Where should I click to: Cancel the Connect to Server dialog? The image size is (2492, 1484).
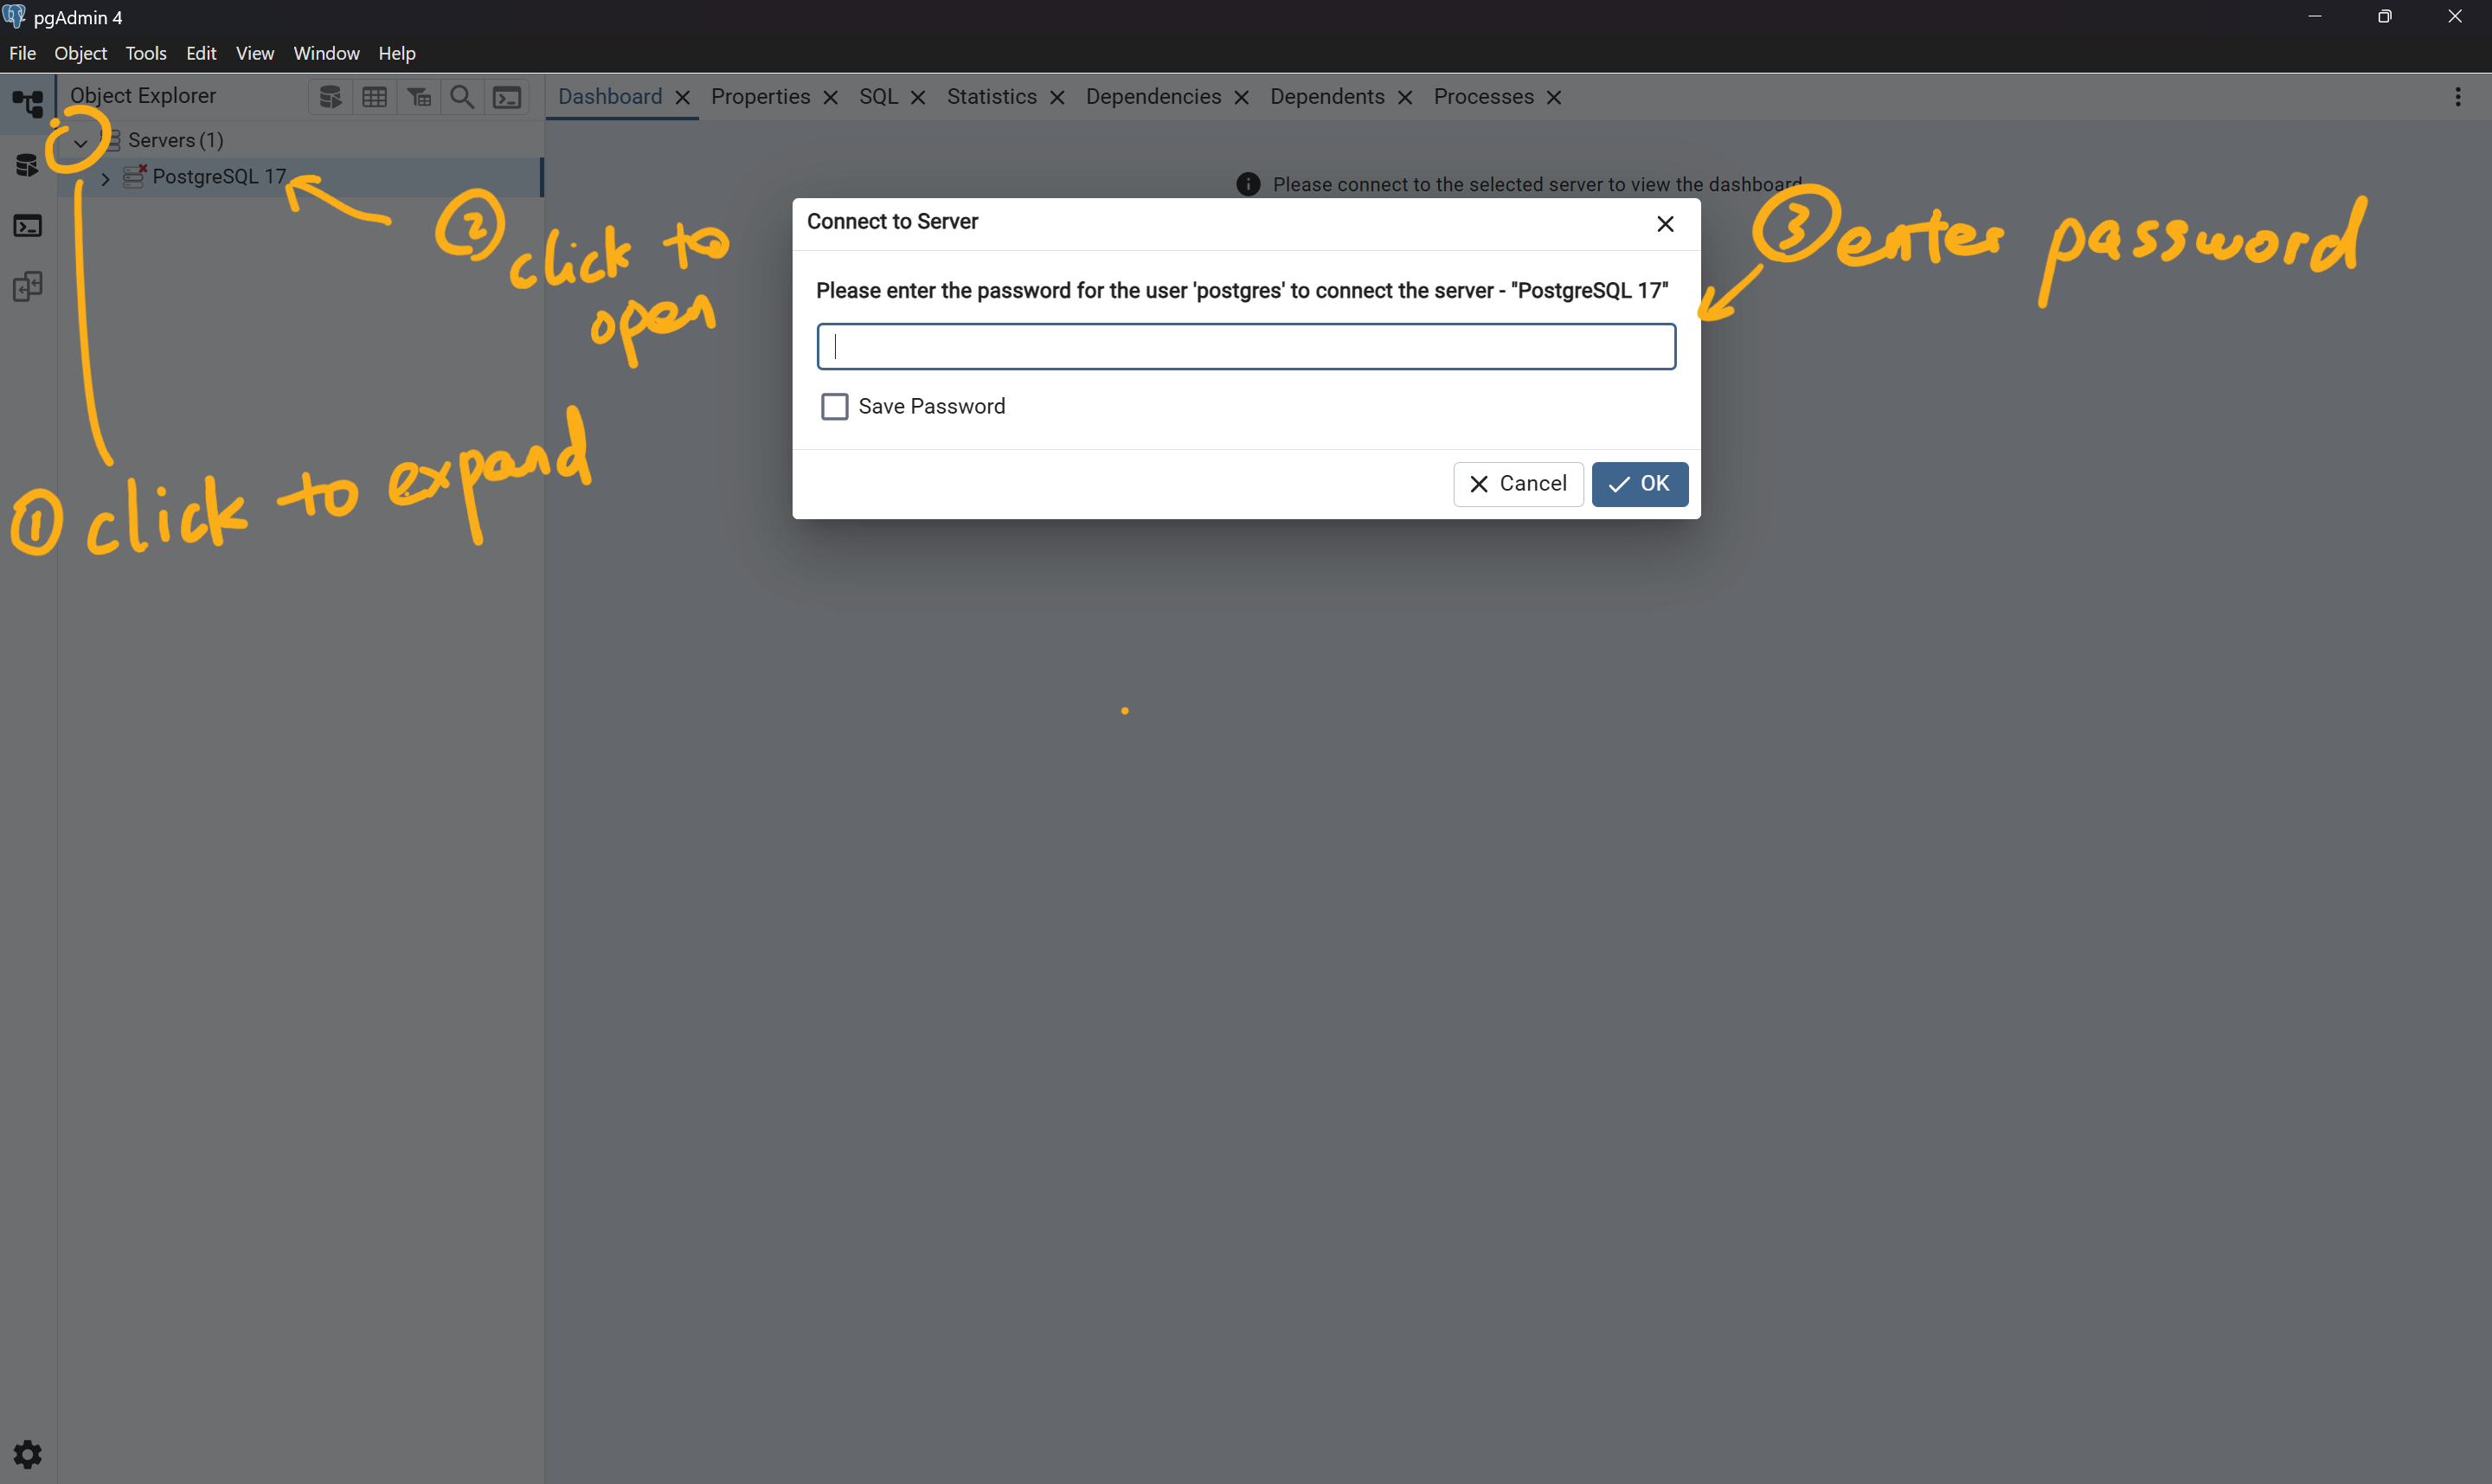[x=1517, y=484]
